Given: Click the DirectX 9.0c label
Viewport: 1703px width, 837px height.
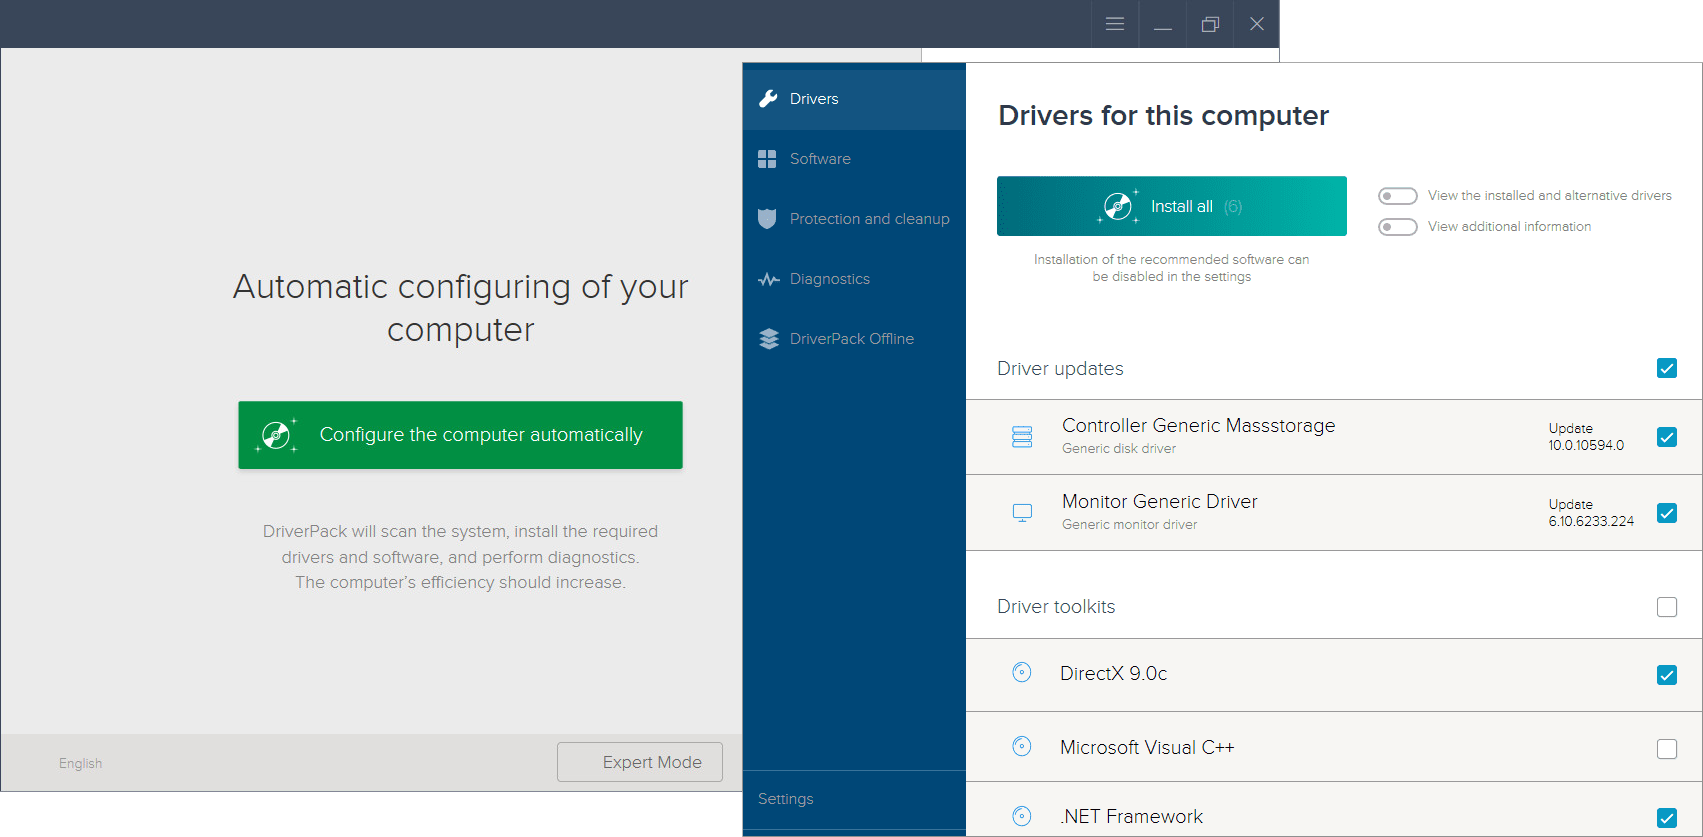Looking at the screenshot, I should (1114, 673).
